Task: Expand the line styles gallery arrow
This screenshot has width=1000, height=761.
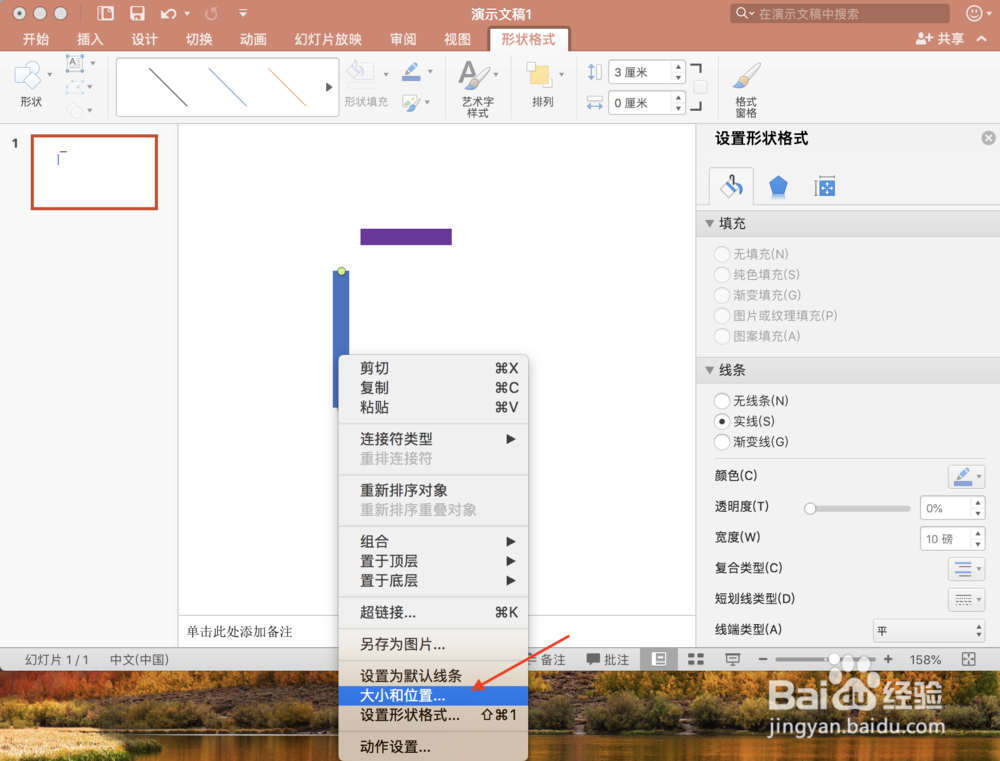Action: point(328,87)
